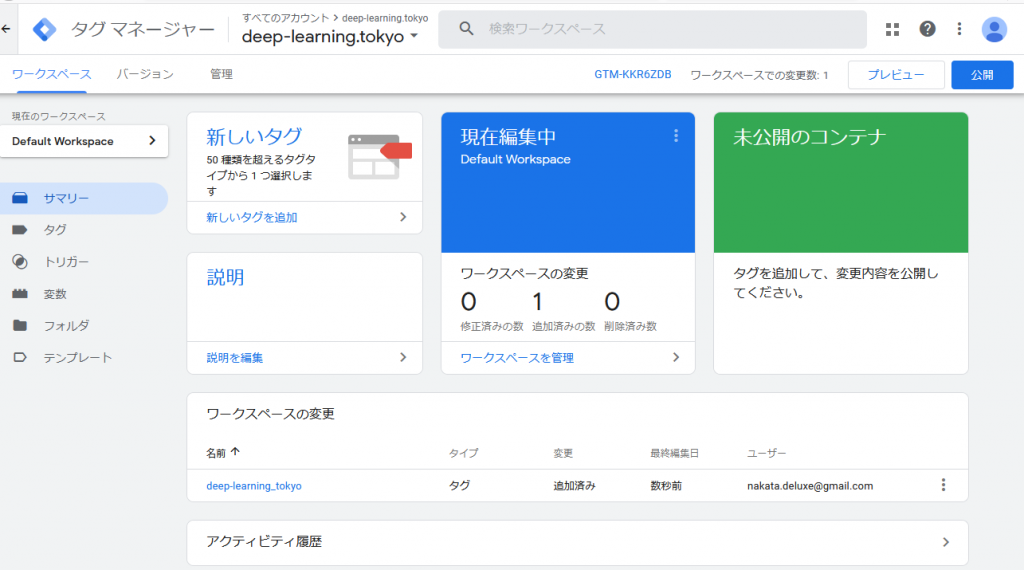Open the help question mark icon
The height and width of the screenshot is (570, 1024).
(927, 29)
